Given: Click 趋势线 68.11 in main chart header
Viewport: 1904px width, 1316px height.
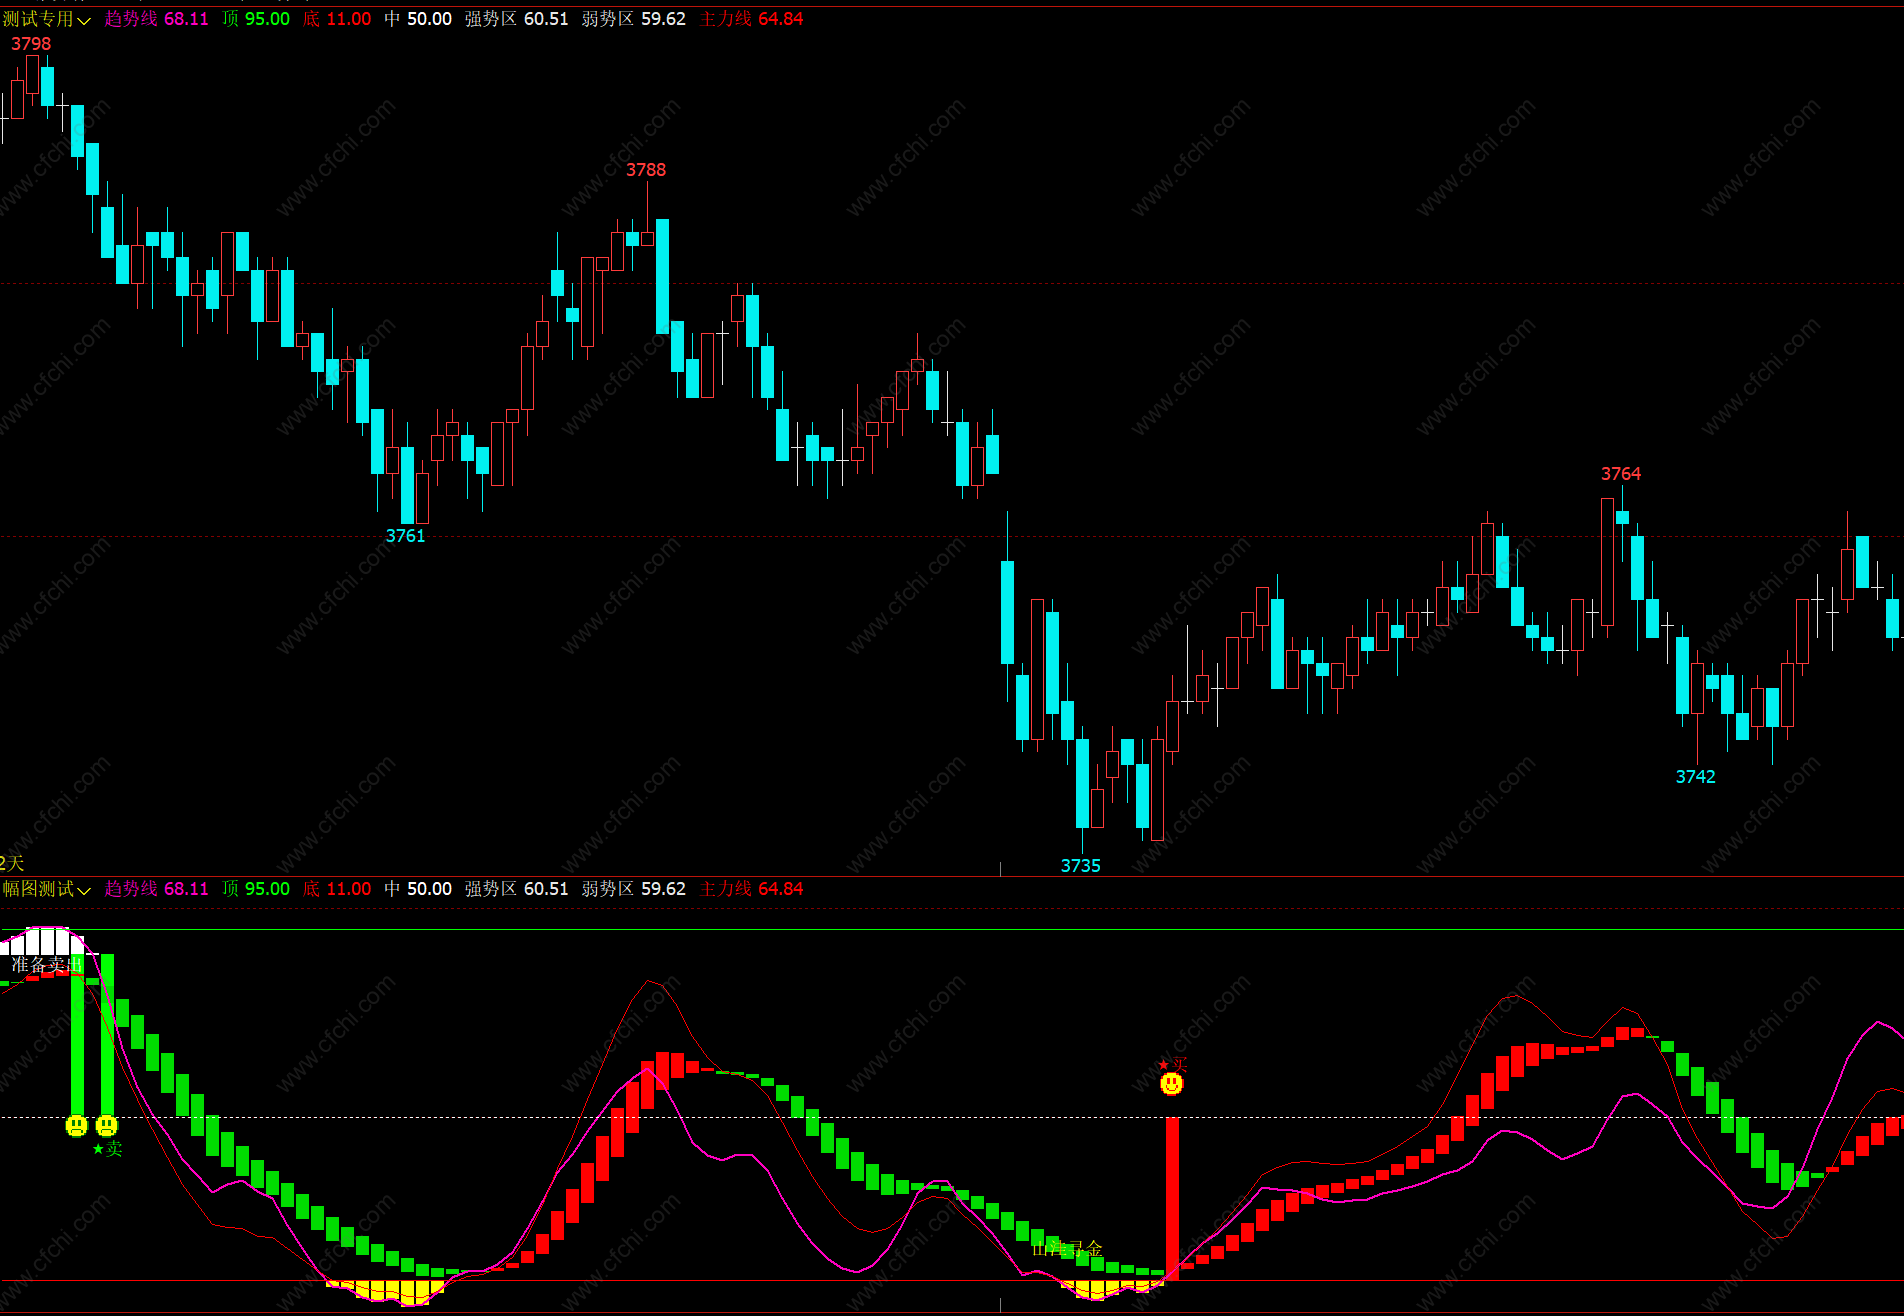Looking at the screenshot, I should pyautogui.click(x=156, y=19).
